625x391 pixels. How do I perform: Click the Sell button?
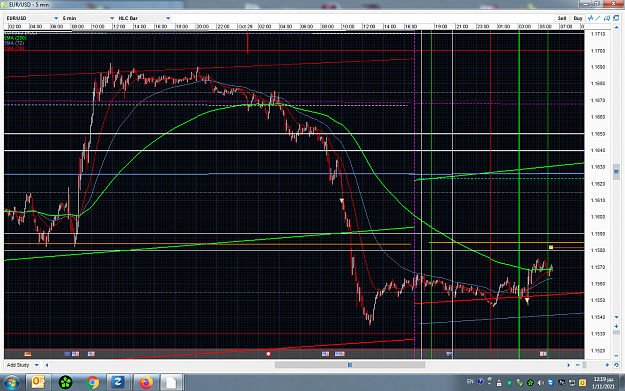coord(562,18)
